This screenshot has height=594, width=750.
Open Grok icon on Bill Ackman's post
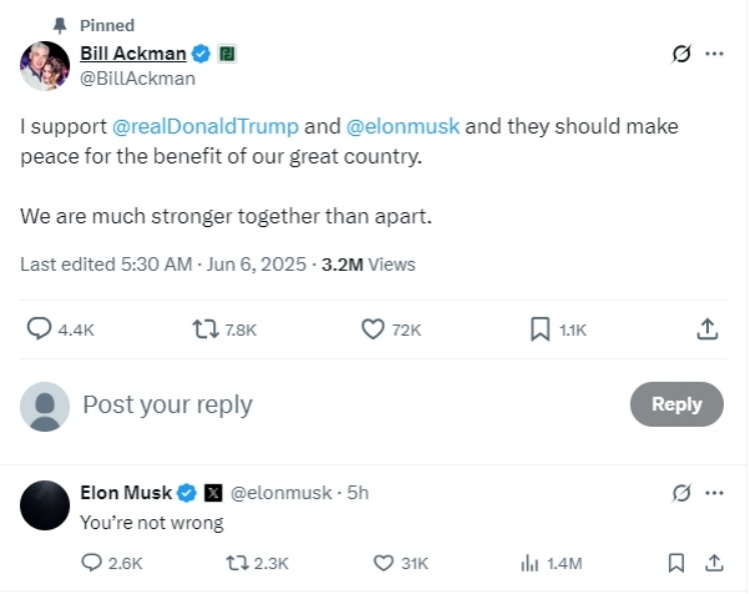tap(681, 55)
